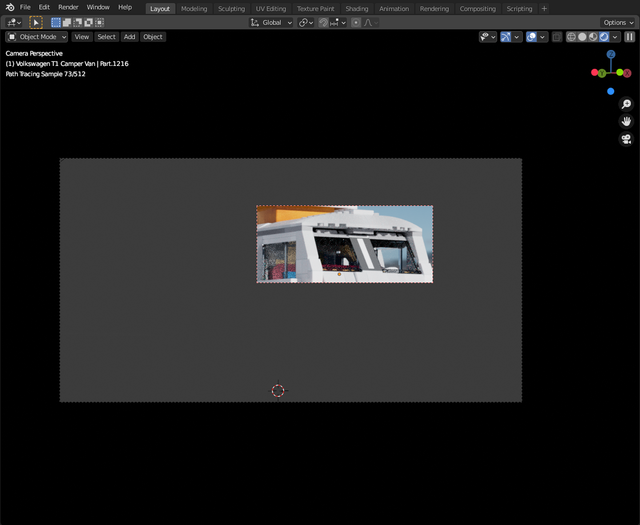Toggle viewport overlays display

(x=531, y=37)
